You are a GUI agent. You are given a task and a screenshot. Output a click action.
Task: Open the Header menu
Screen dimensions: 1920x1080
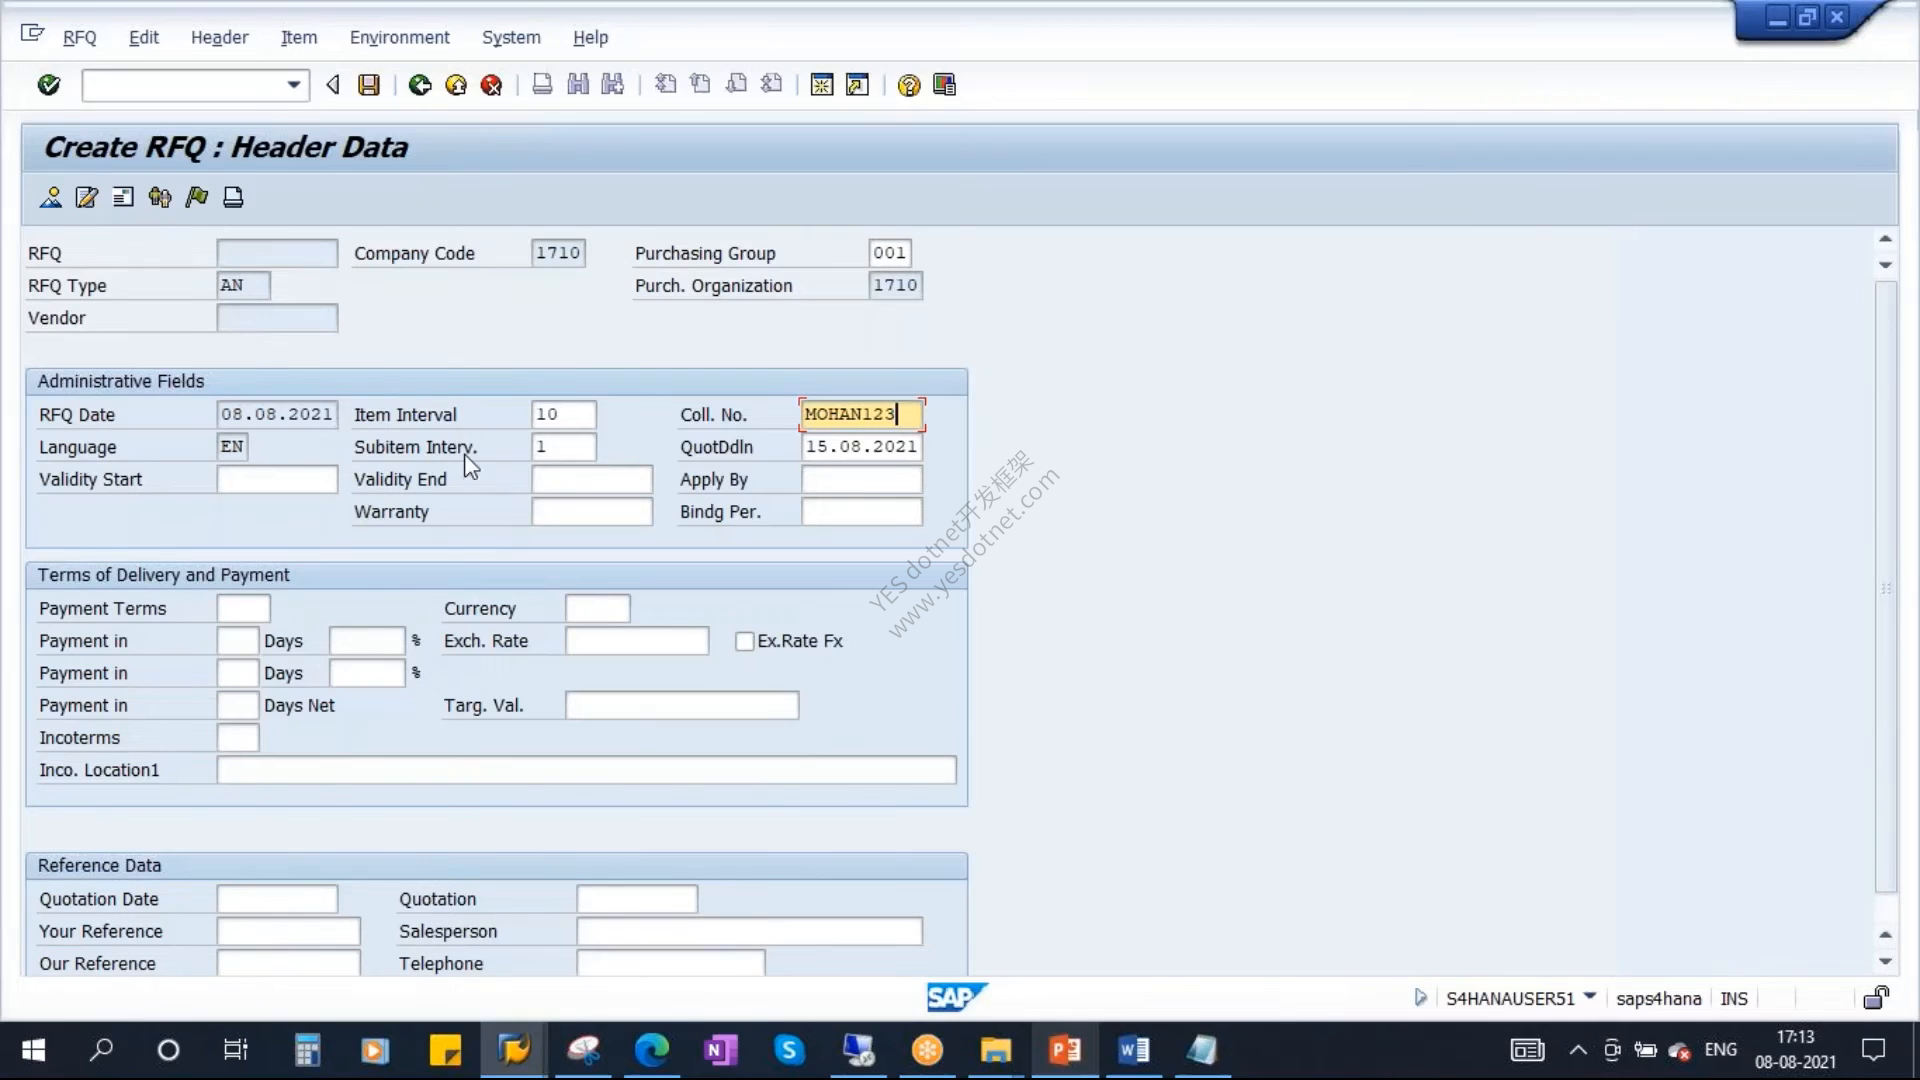tap(219, 37)
